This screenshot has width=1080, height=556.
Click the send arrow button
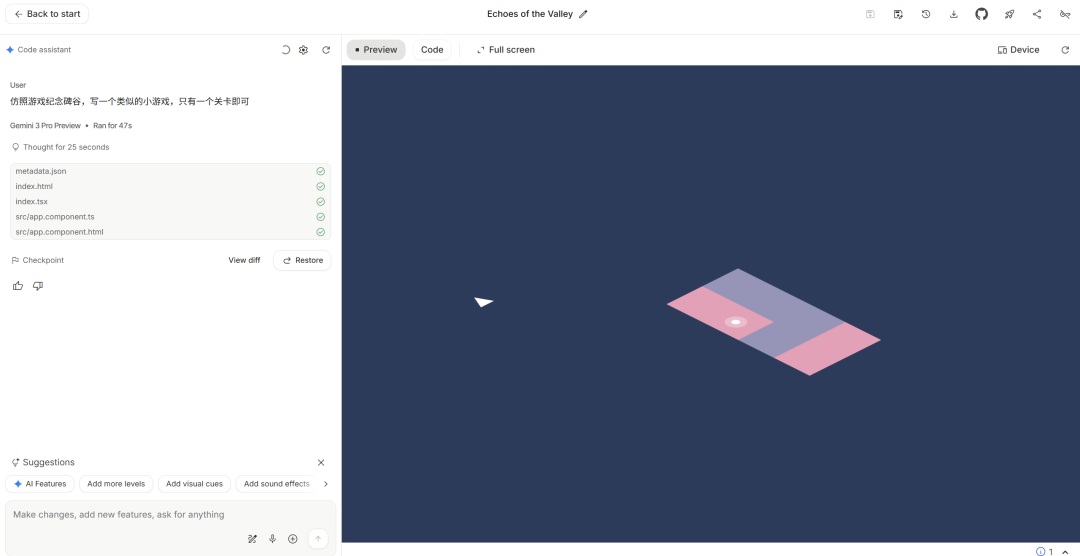[x=318, y=539]
